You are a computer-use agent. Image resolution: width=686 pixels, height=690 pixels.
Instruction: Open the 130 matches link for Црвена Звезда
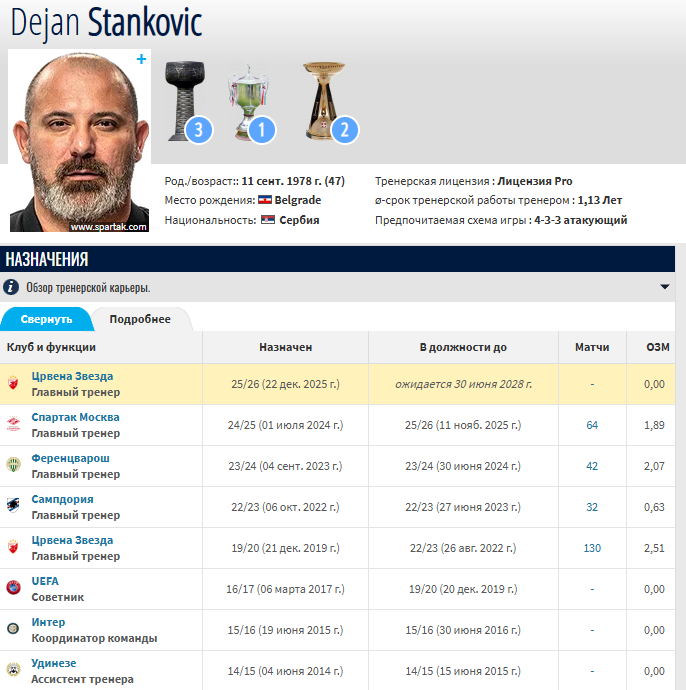point(592,548)
